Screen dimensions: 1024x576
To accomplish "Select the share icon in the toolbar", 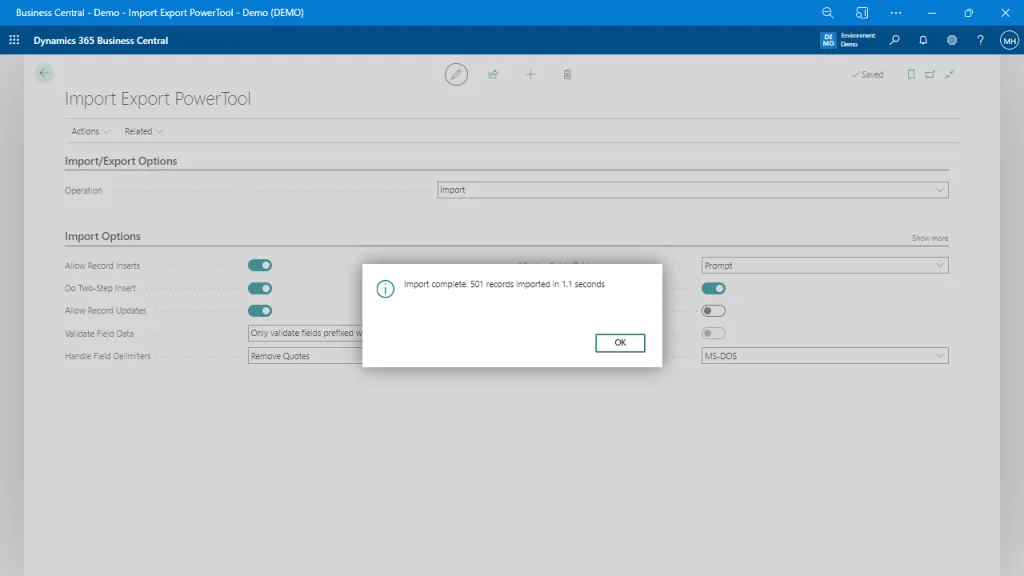I will (493, 74).
